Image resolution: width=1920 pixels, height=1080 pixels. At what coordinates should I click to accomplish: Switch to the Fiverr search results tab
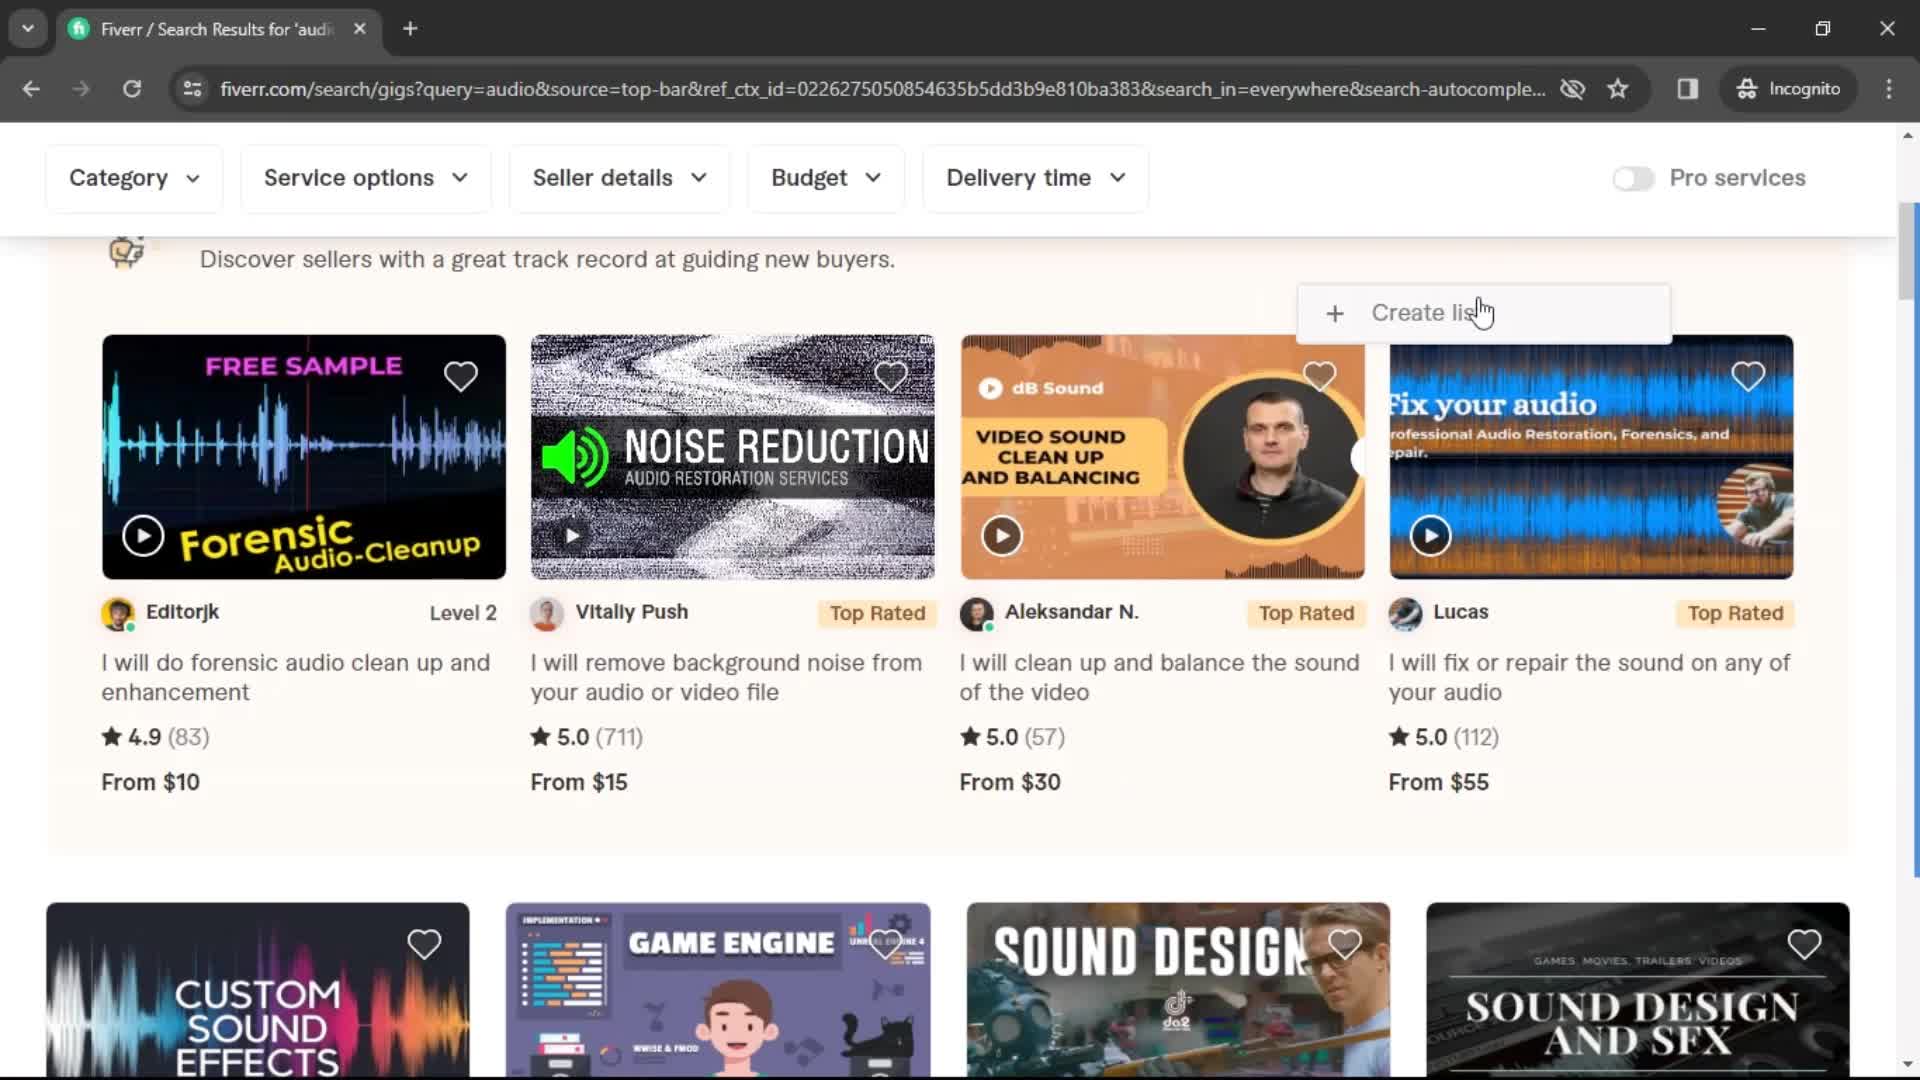[x=215, y=29]
